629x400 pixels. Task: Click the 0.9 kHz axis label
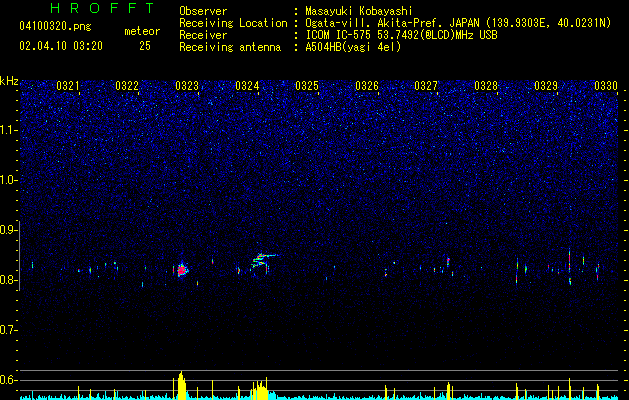9,230
